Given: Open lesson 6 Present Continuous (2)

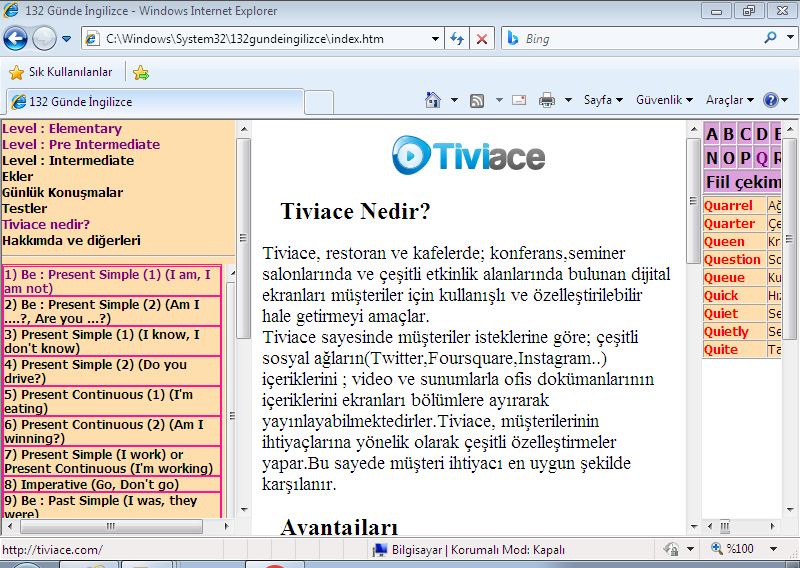Looking at the screenshot, I should (112, 431).
